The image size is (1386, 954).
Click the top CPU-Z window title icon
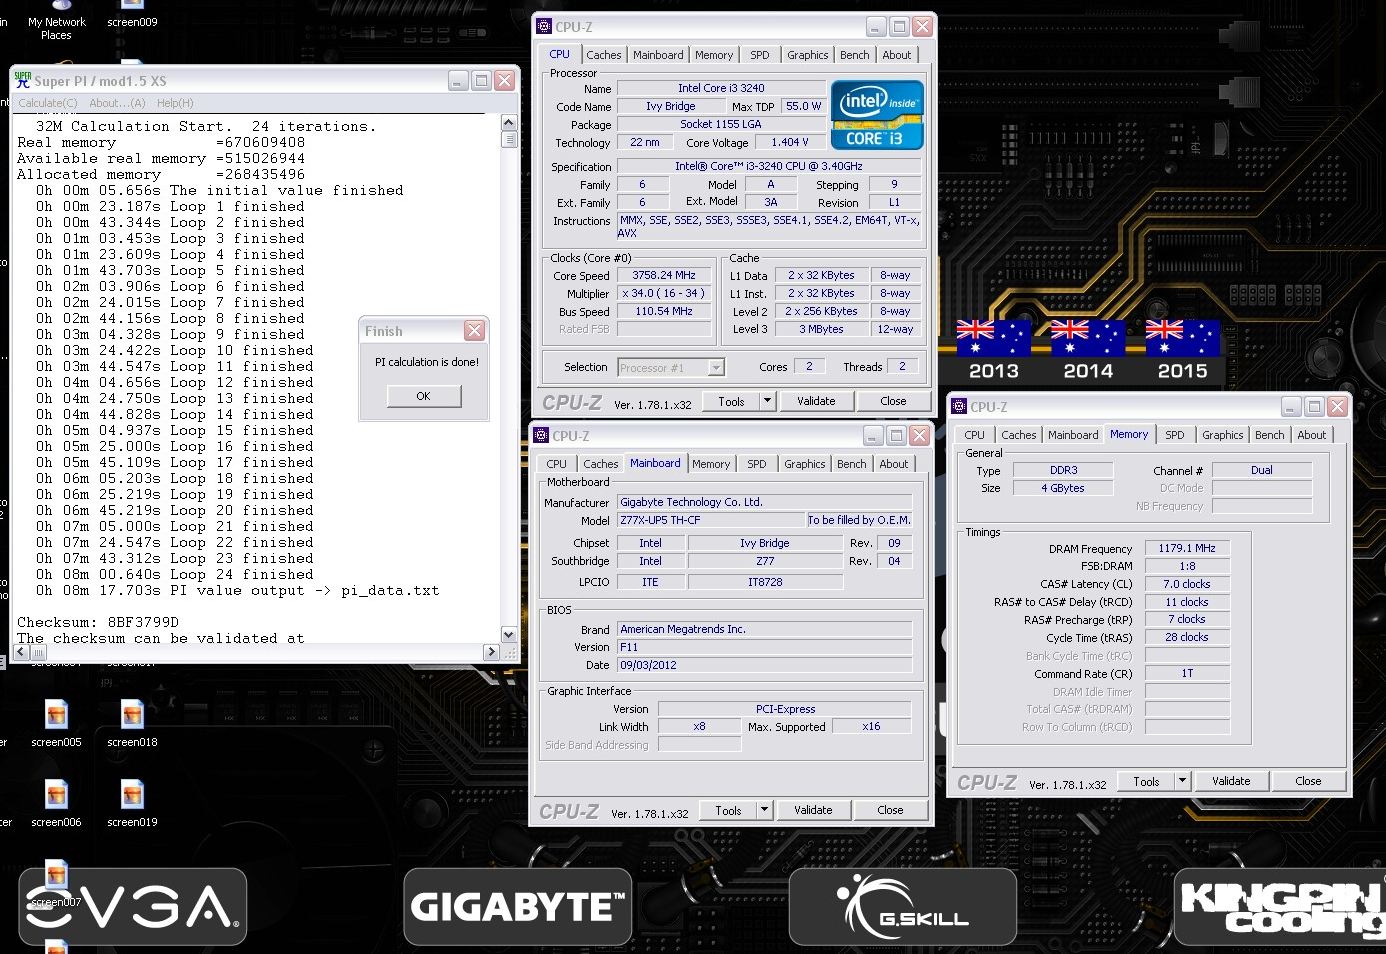544,27
